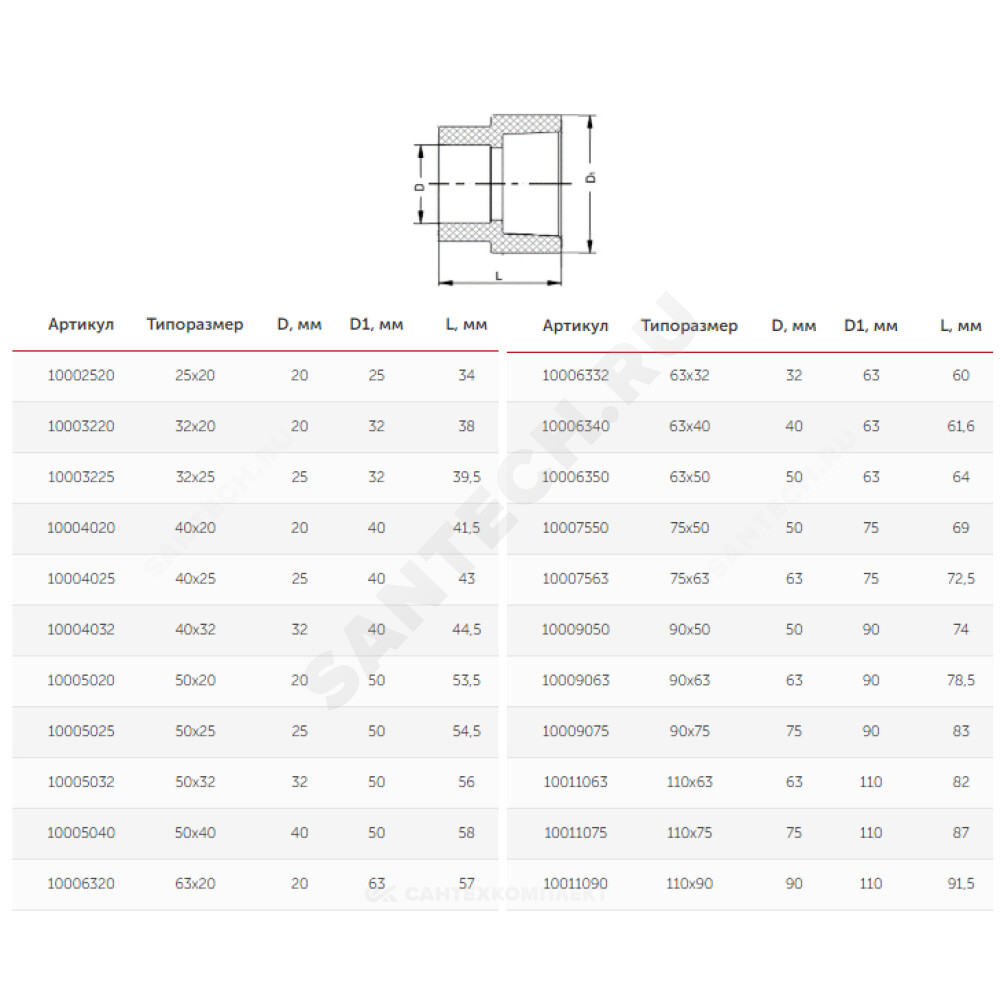1000x1000 pixels.
Task: Select article number 10002520
Action: (x=81, y=375)
